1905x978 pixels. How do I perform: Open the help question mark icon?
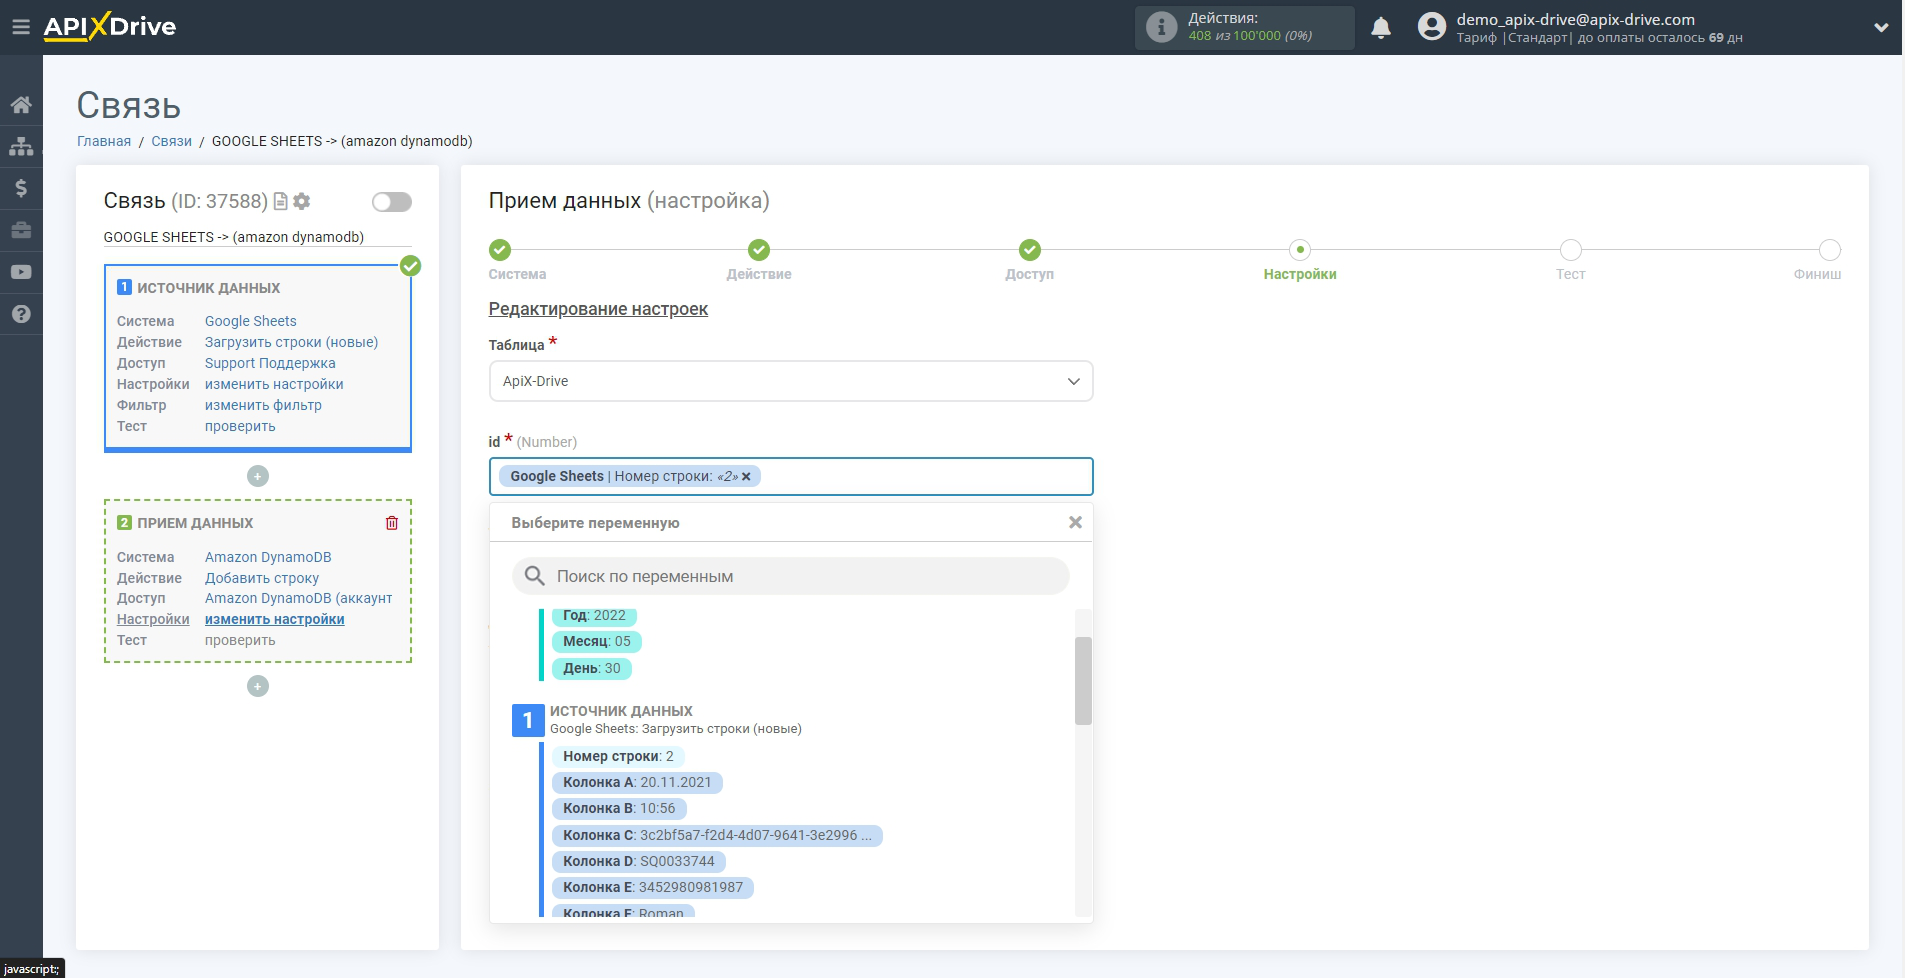[21, 314]
